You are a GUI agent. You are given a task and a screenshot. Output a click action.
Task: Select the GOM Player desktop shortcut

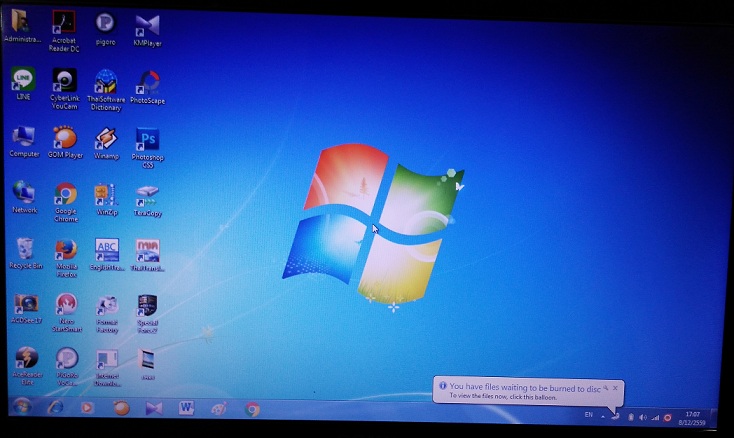pos(65,143)
